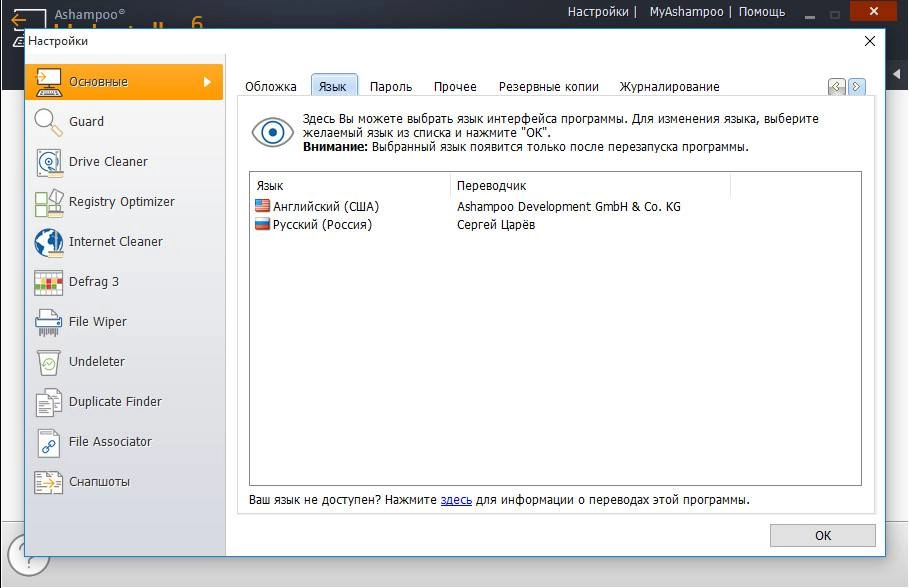This screenshot has width=909, height=588.
Task: Open MyAshampoo in main window header
Action: (686, 12)
